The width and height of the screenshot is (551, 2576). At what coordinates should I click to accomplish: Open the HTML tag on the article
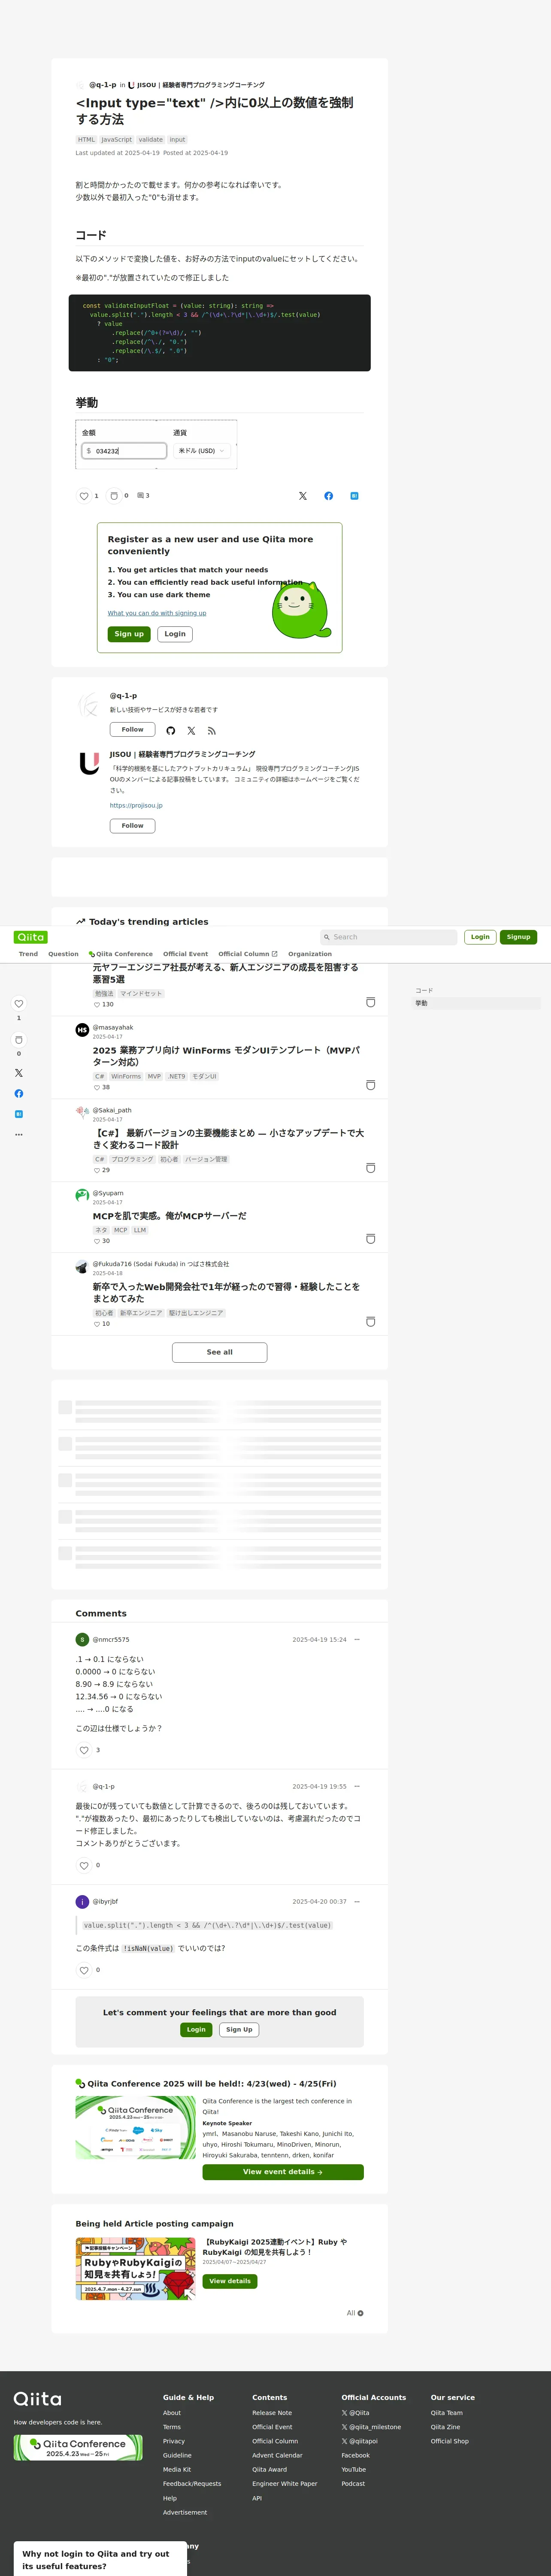[87, 140]
